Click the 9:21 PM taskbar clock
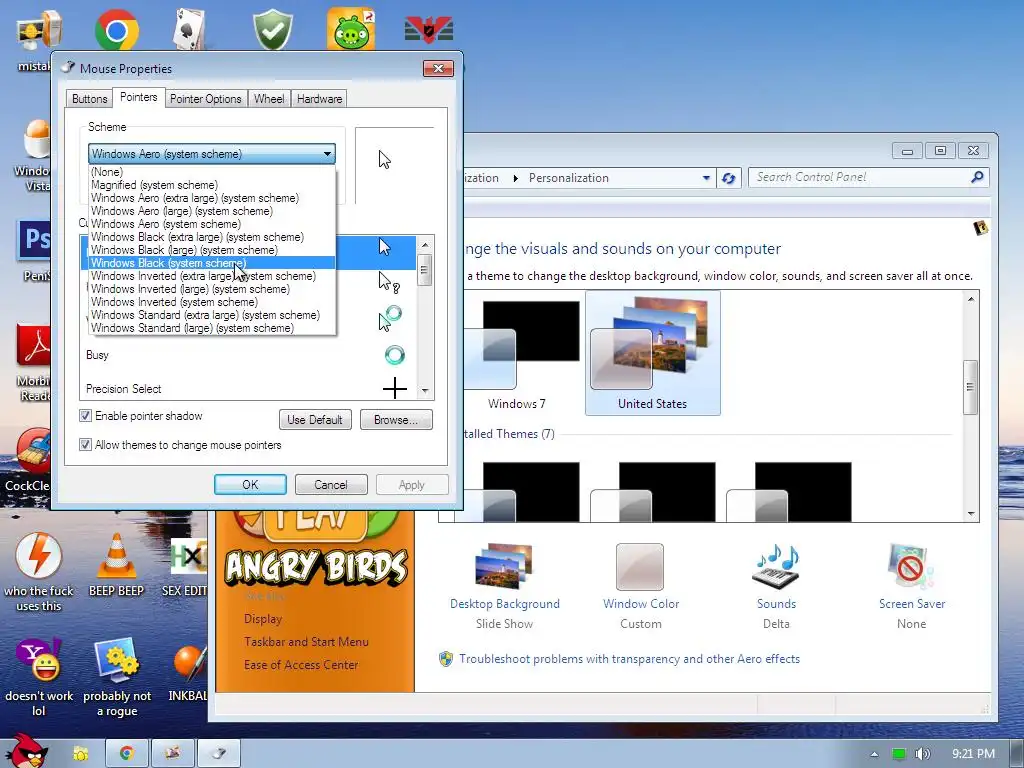The height and width of the screenshot is (768, 1024). click(973, 754)
